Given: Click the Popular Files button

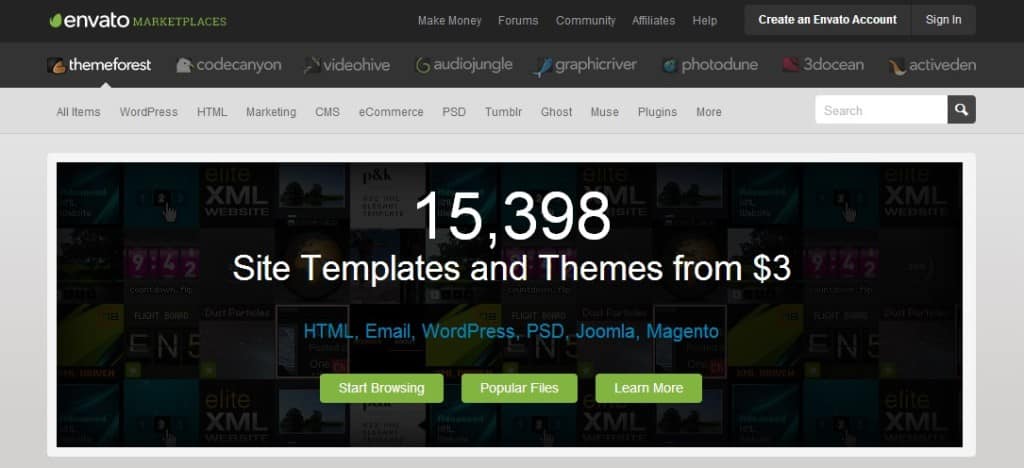Looking at the screenshot, I should 519,388.
